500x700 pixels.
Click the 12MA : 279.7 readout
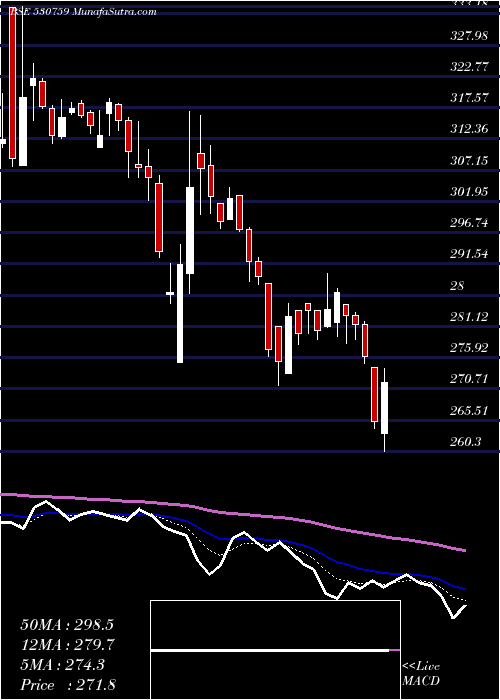coord(67,644)
